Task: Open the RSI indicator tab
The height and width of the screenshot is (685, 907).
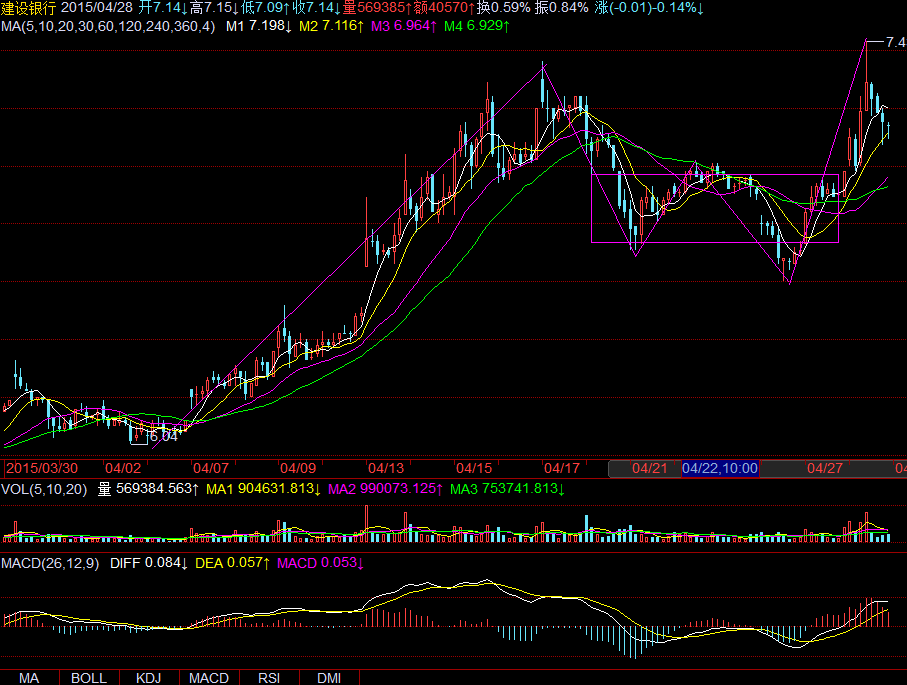Action: pyautogui.click(x=269, y=678)
